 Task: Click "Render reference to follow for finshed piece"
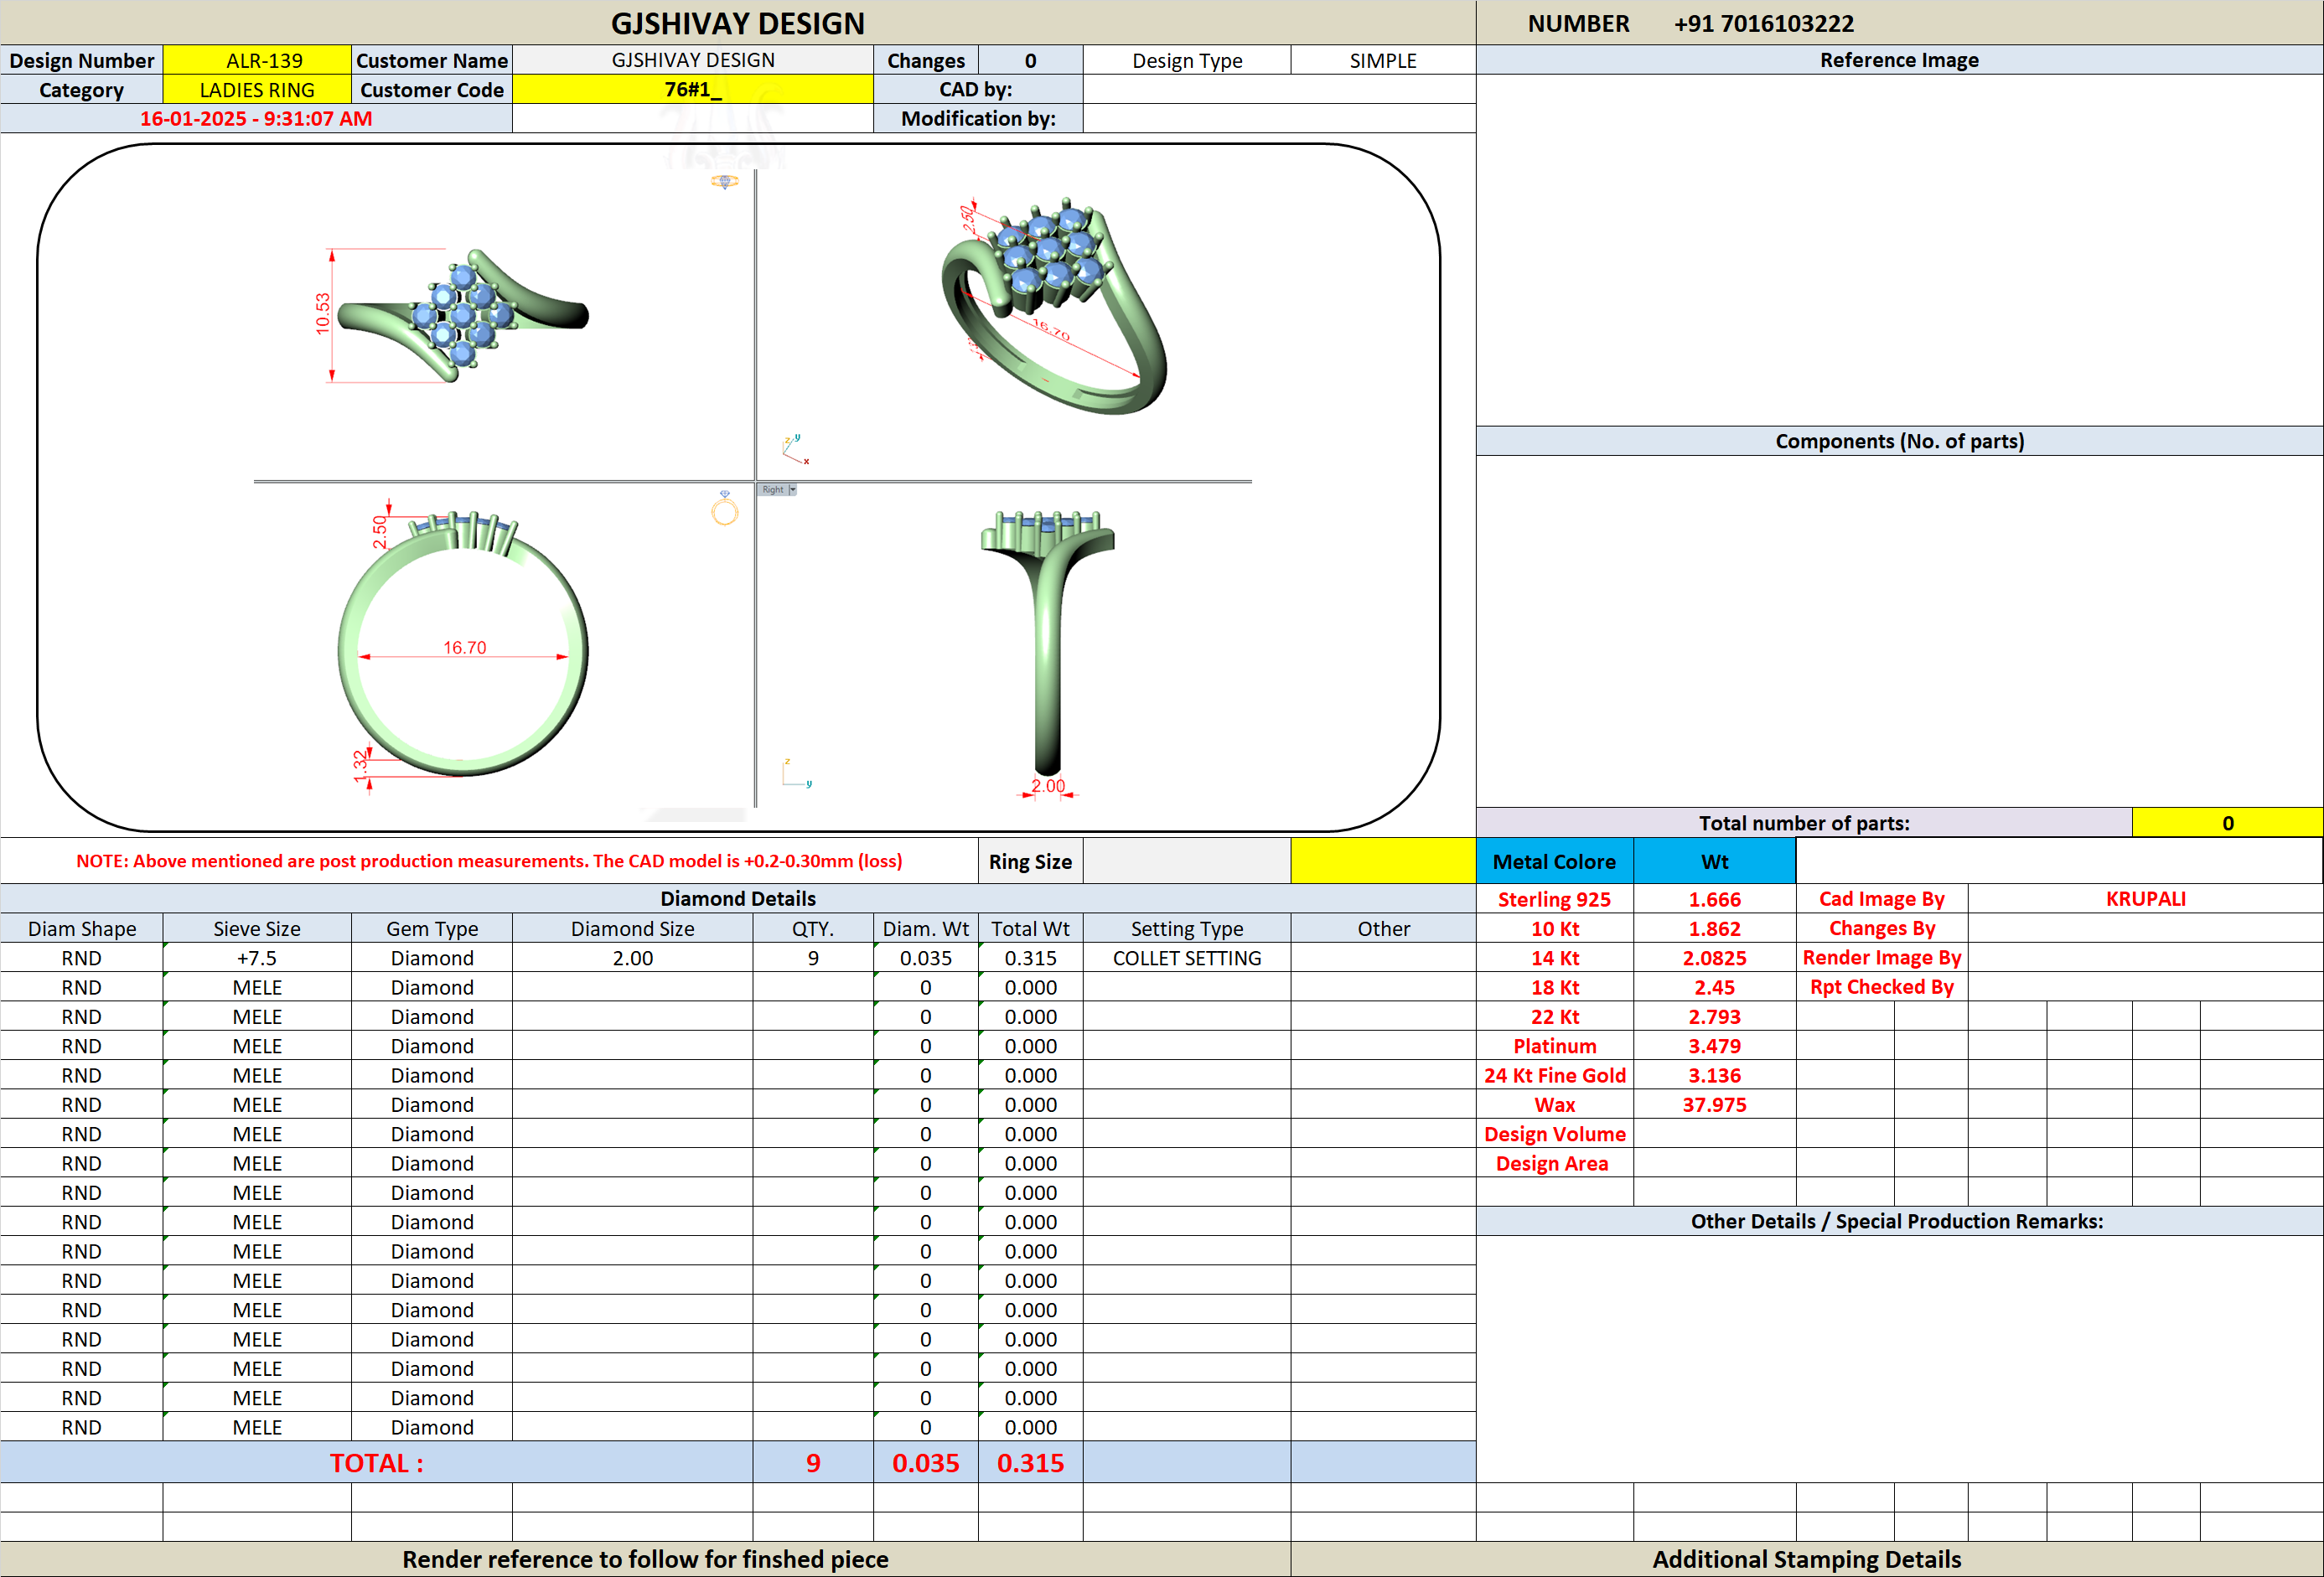point(645,1559)
